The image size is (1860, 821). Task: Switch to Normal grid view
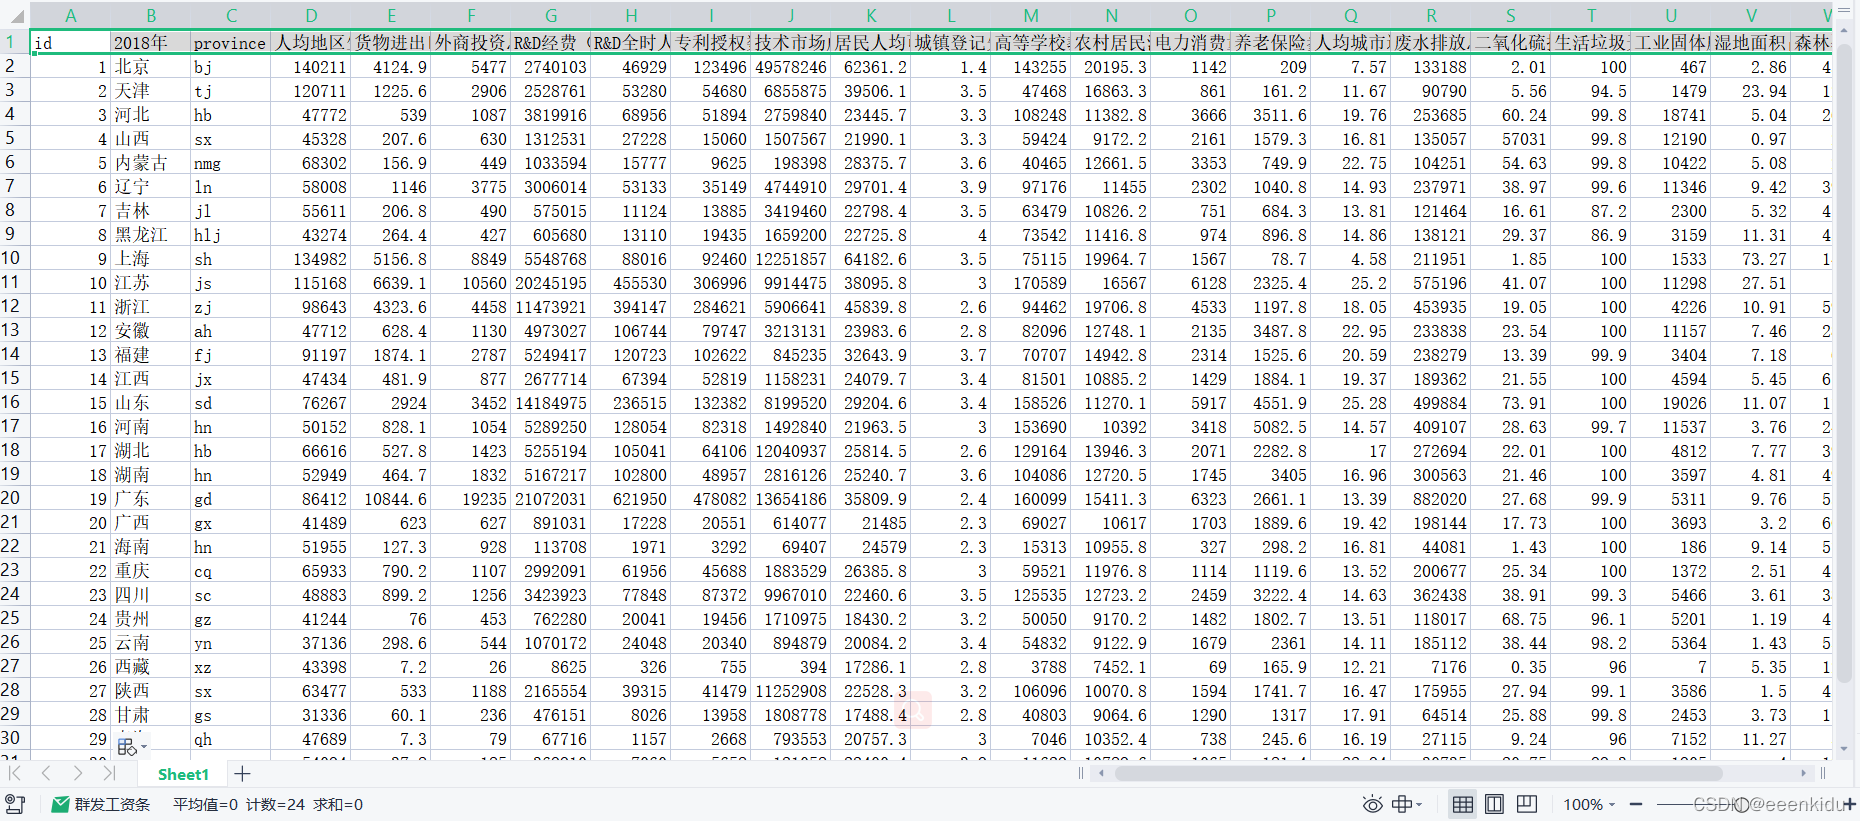pos(1462,804)
